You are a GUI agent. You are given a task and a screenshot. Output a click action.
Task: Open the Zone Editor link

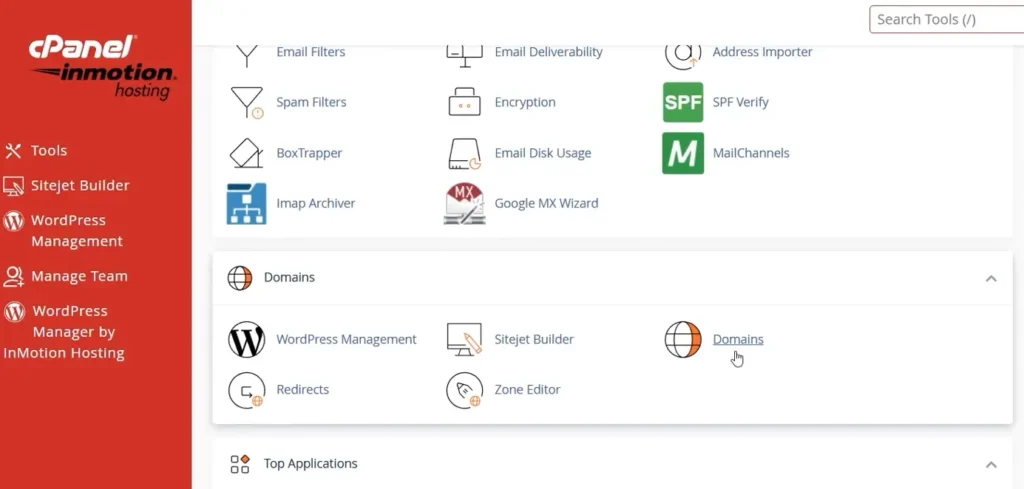click(x=528, y=390)
